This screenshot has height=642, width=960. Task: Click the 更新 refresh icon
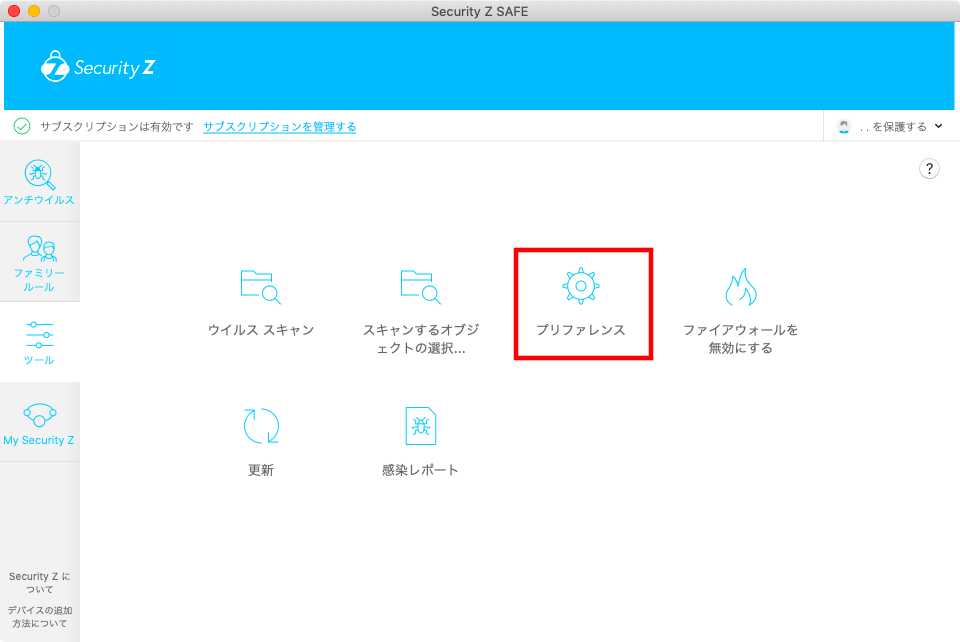[261, 426]
